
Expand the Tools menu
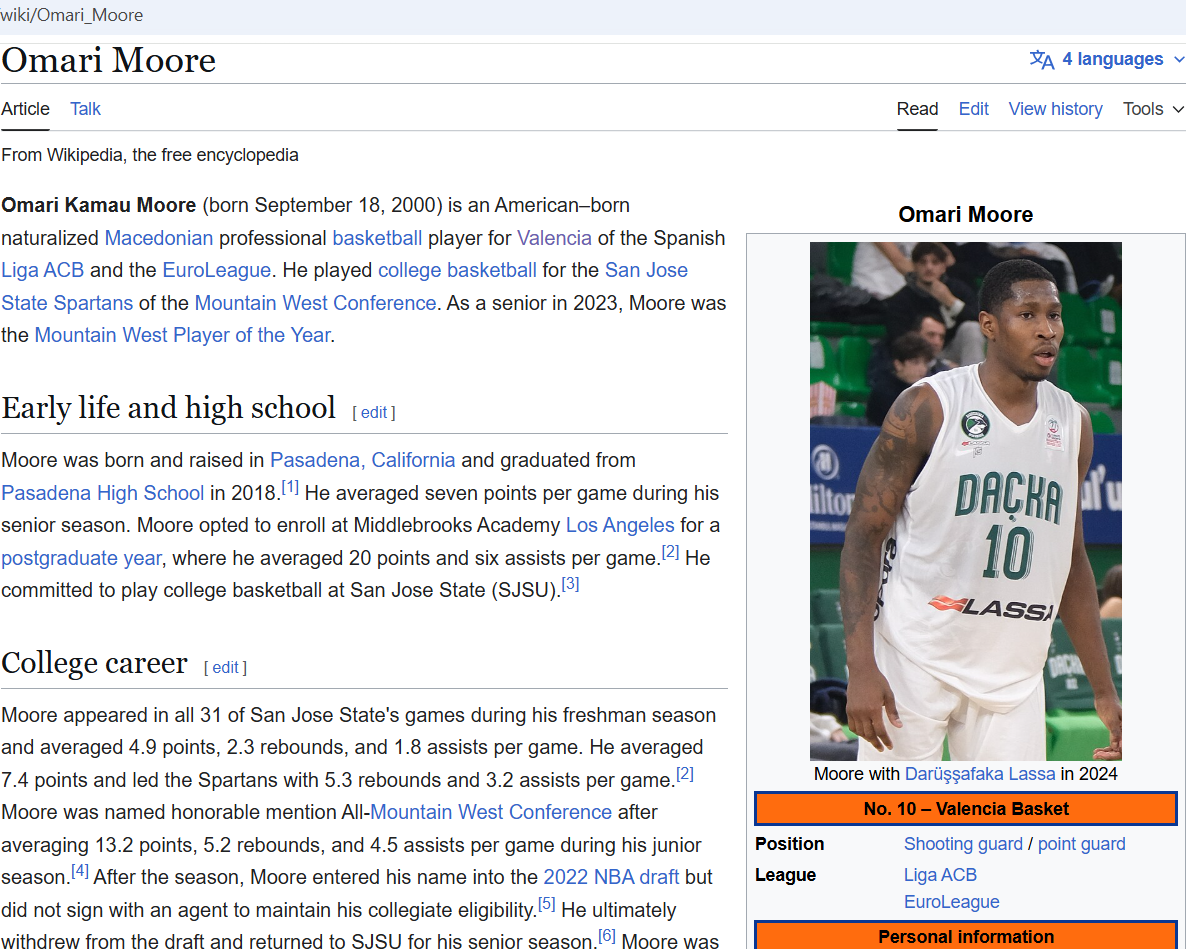[1152, 109]
